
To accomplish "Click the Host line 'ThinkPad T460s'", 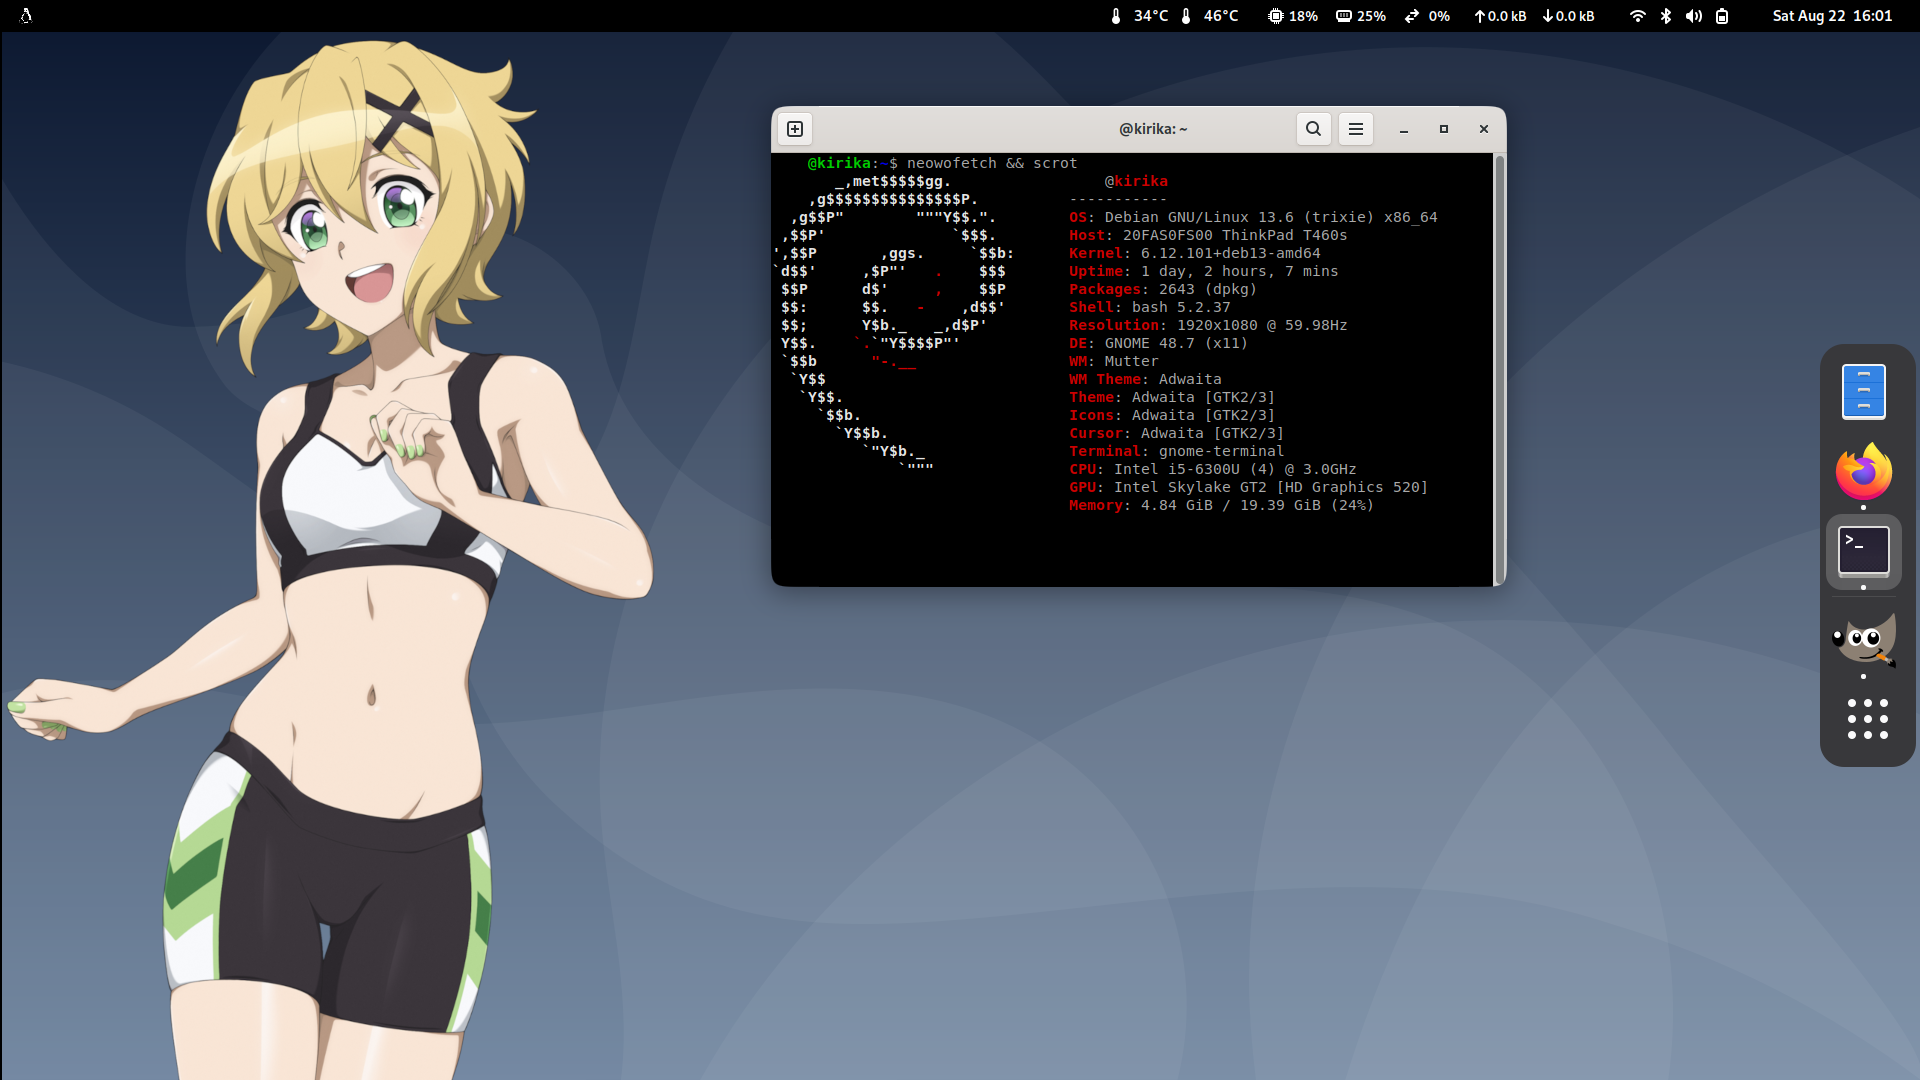I will tap(1208, 235).
